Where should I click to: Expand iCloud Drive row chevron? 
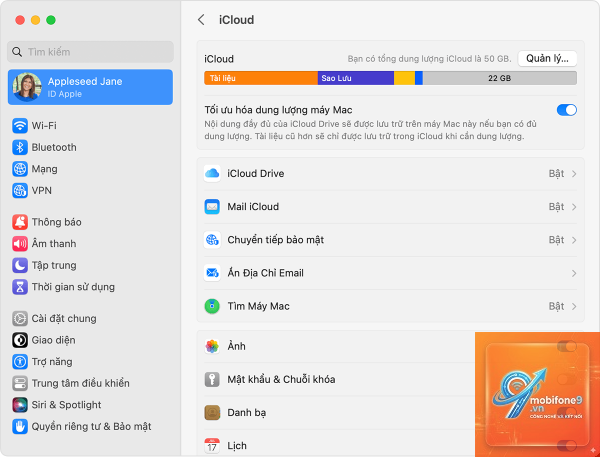coord(574,174)
